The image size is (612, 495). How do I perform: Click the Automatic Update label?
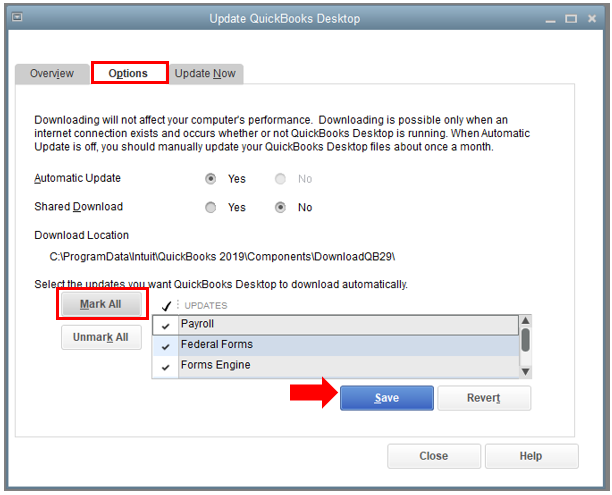click(77, 178)
